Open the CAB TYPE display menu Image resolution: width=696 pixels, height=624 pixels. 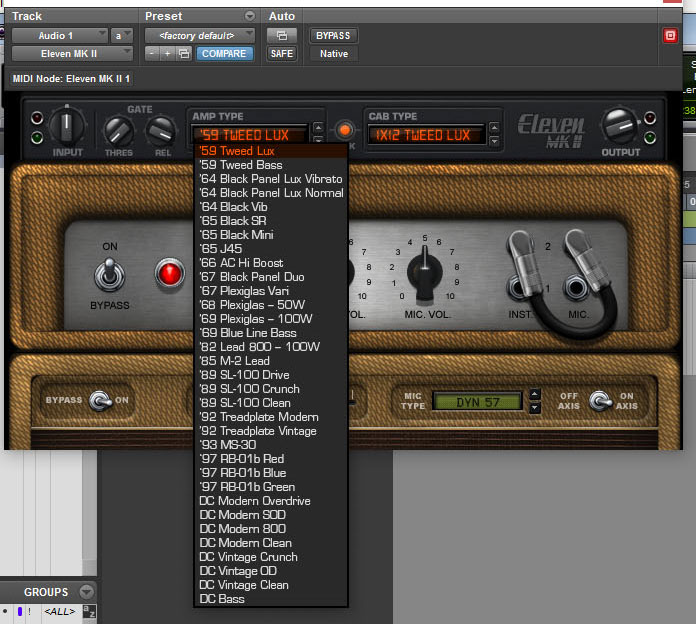(x=426, y=135)
